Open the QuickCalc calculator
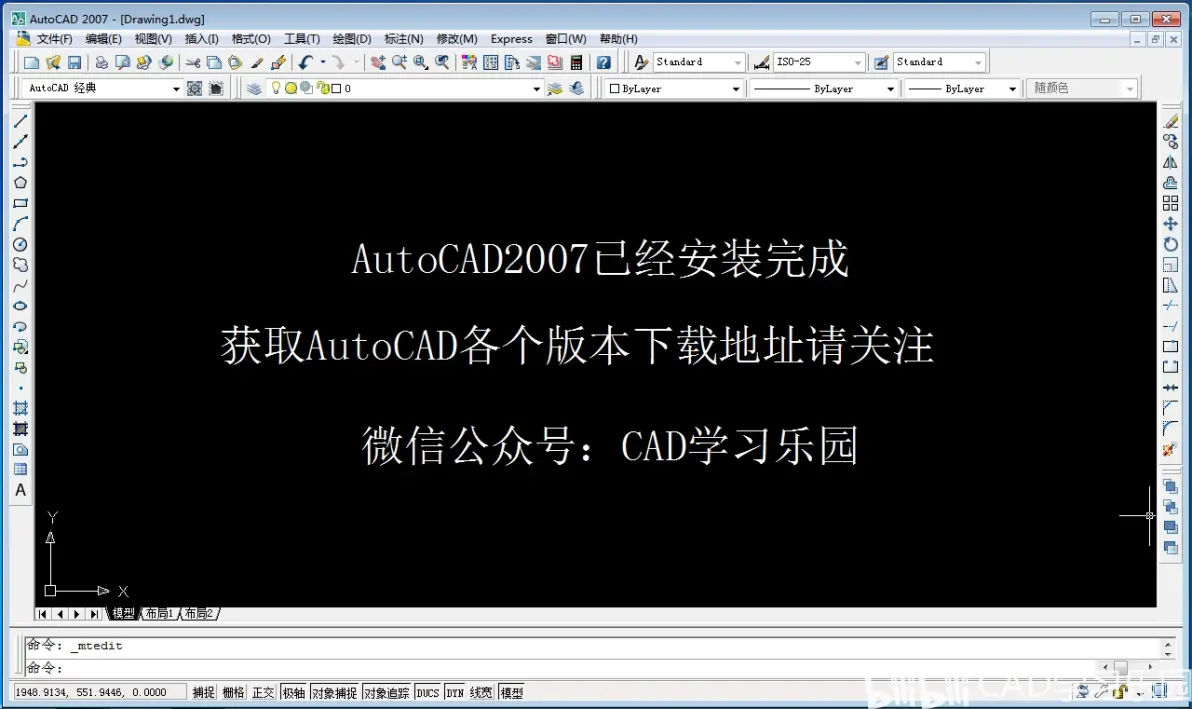The image size is (1192, 709). tap(576, 62)
